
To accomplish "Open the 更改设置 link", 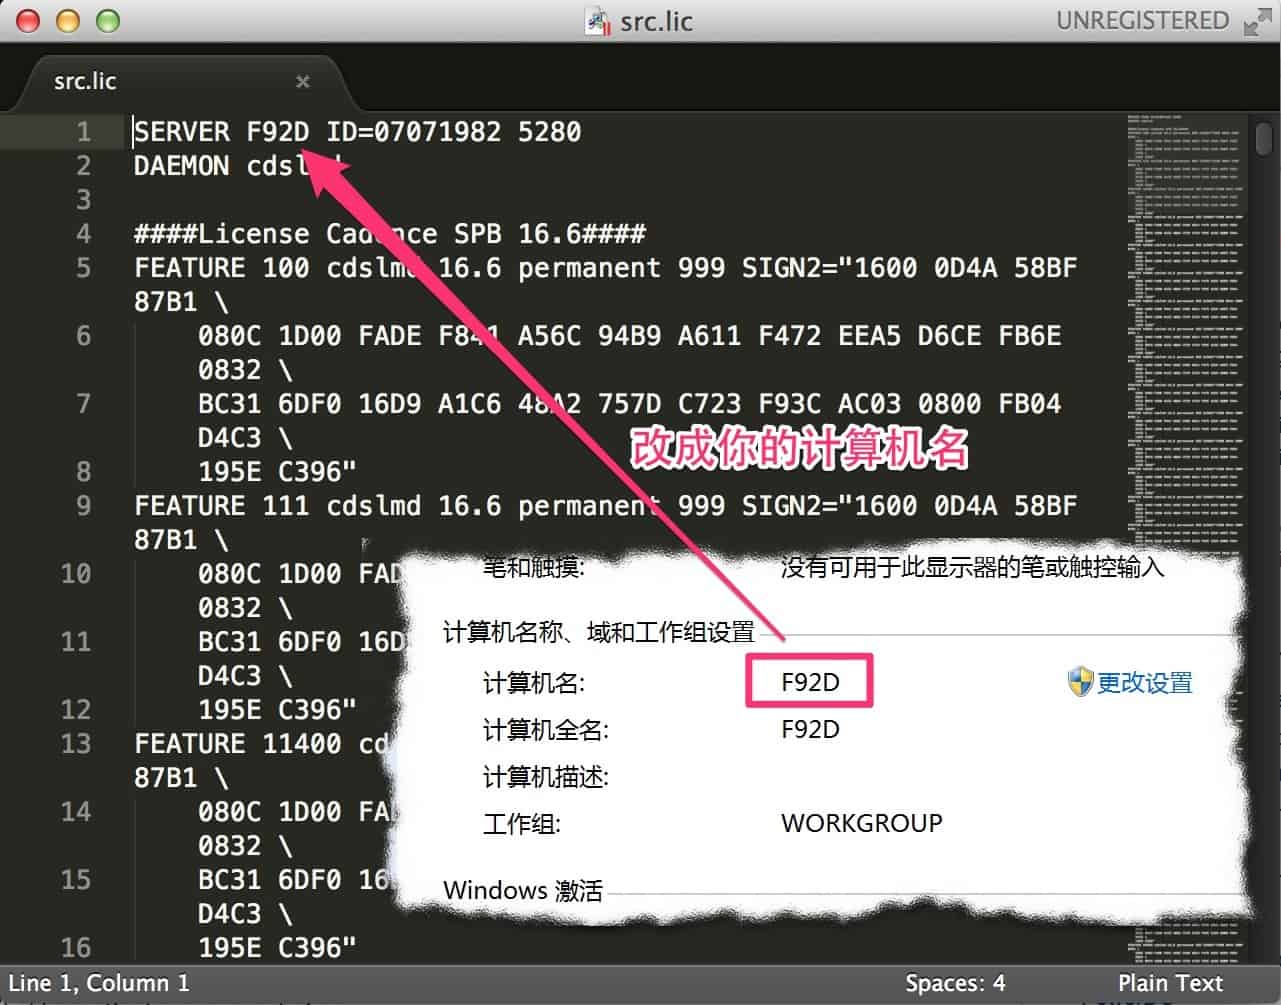I will coord(1145,683).
